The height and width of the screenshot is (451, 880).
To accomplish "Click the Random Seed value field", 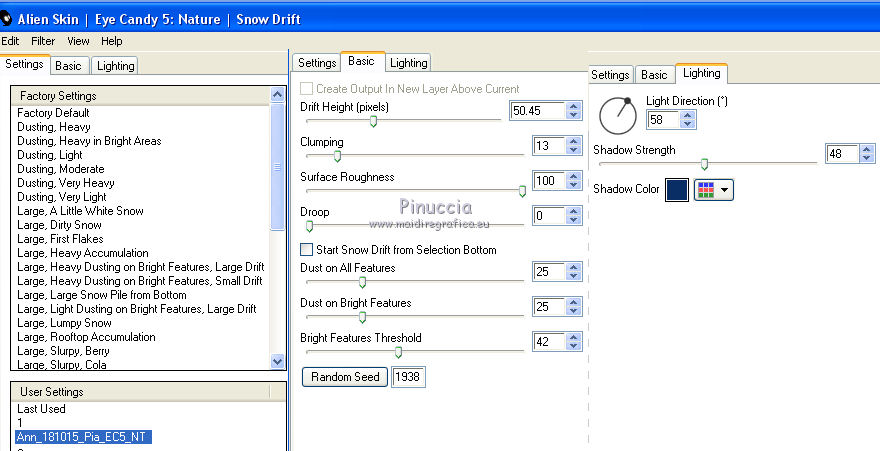I will (408, 377).
